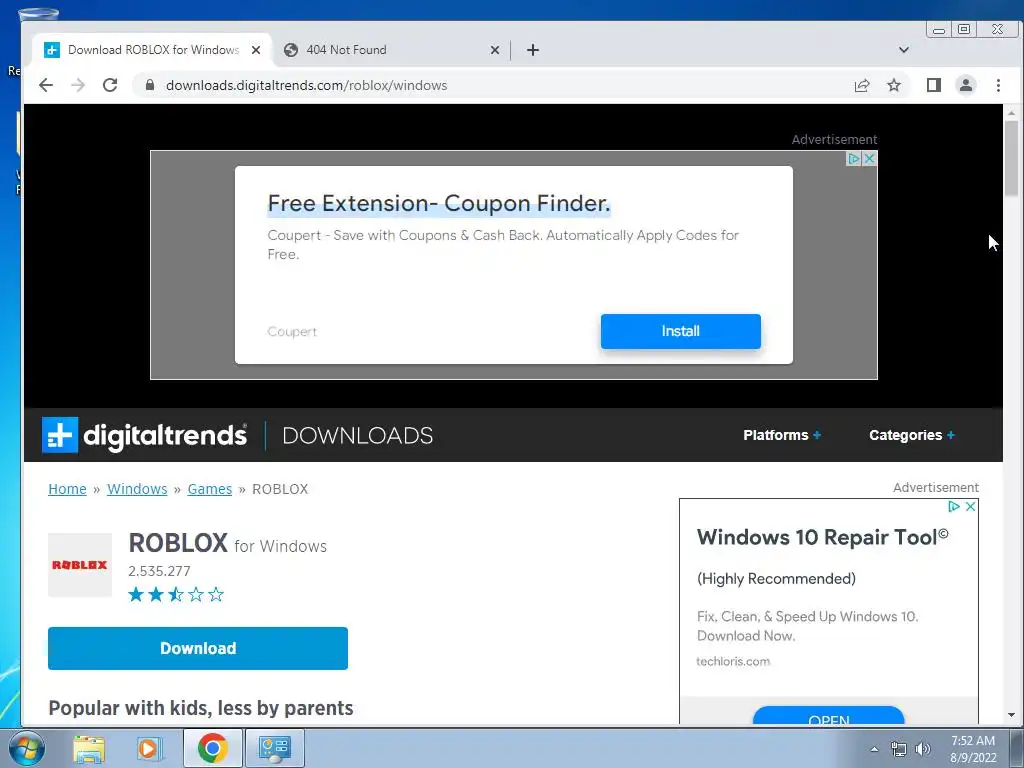
Task: View site information via padlock icon
Action: point(150,86)
